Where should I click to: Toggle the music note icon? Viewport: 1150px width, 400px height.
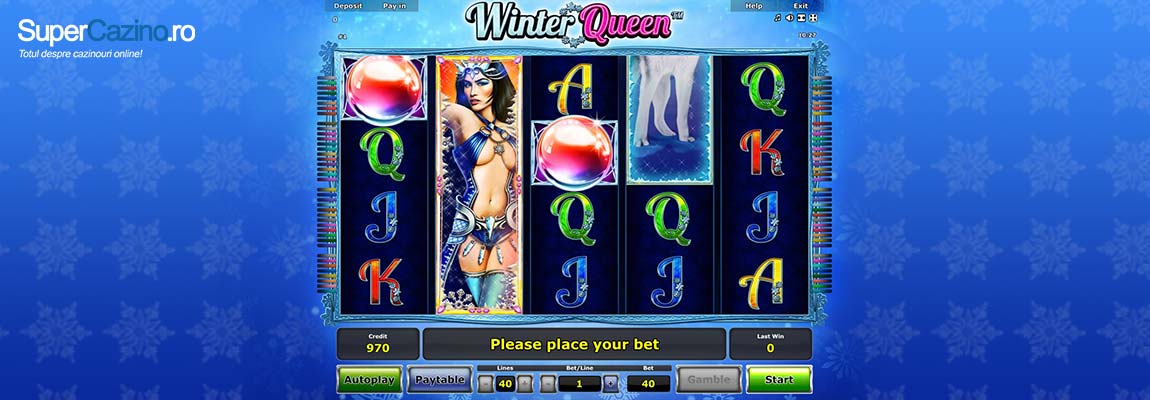click(x=777, y=18)
